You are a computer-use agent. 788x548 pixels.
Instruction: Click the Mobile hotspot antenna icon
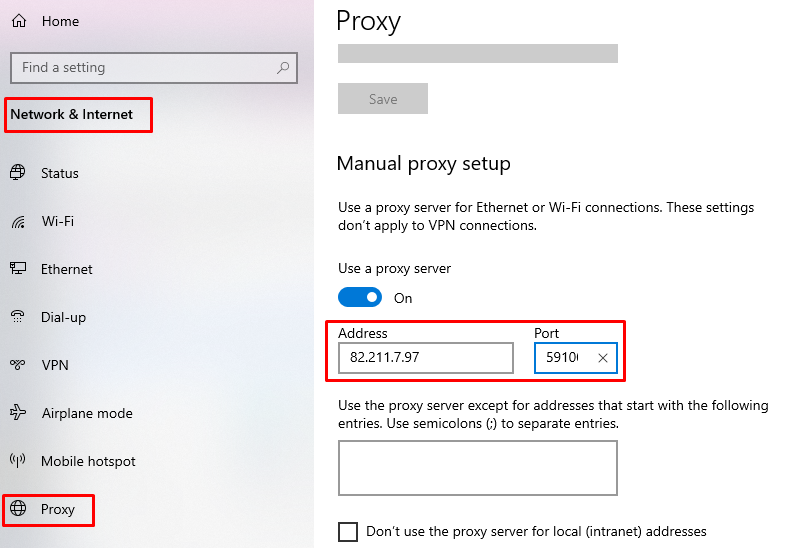coord(18,460)
